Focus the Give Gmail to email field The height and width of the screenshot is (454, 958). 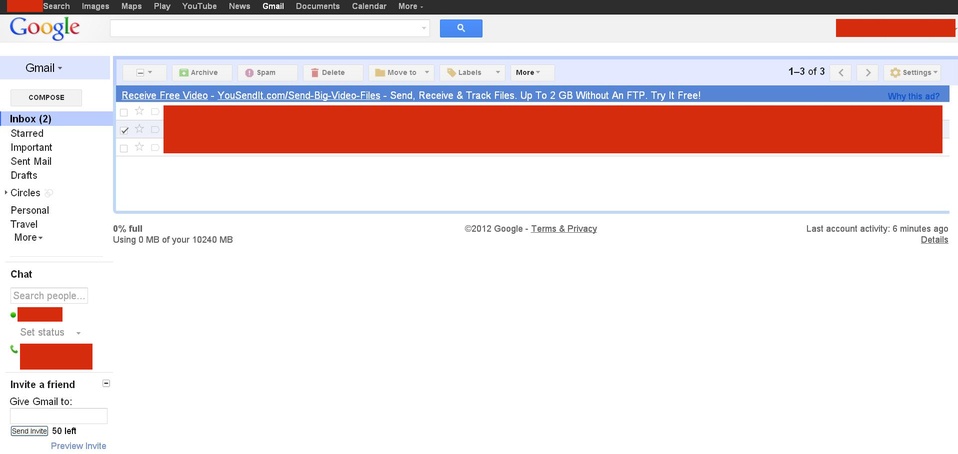[59, 416]
